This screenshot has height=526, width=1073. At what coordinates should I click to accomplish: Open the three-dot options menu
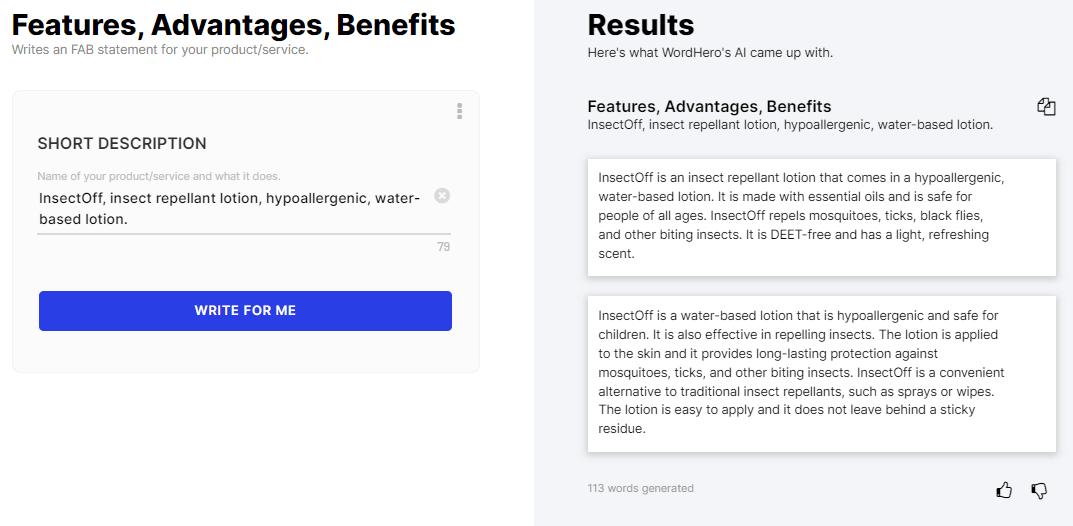(x=459, y=111)
